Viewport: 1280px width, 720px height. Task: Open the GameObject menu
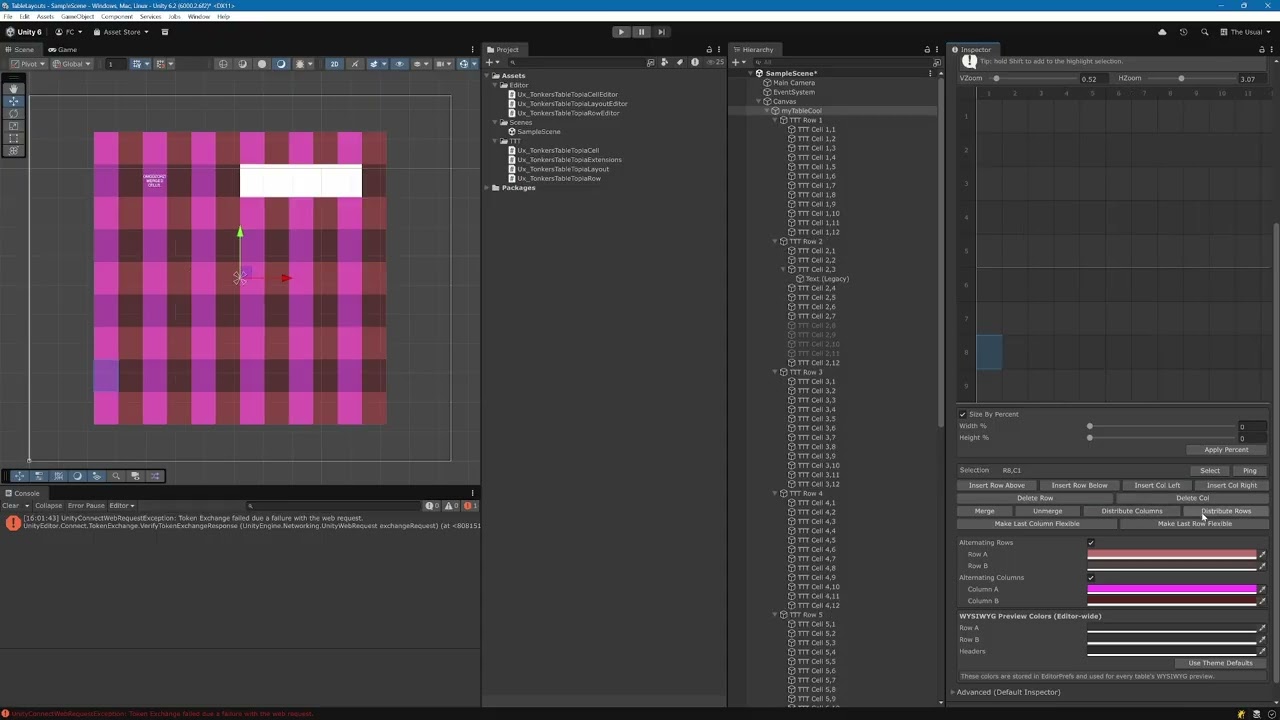point(78,17)
